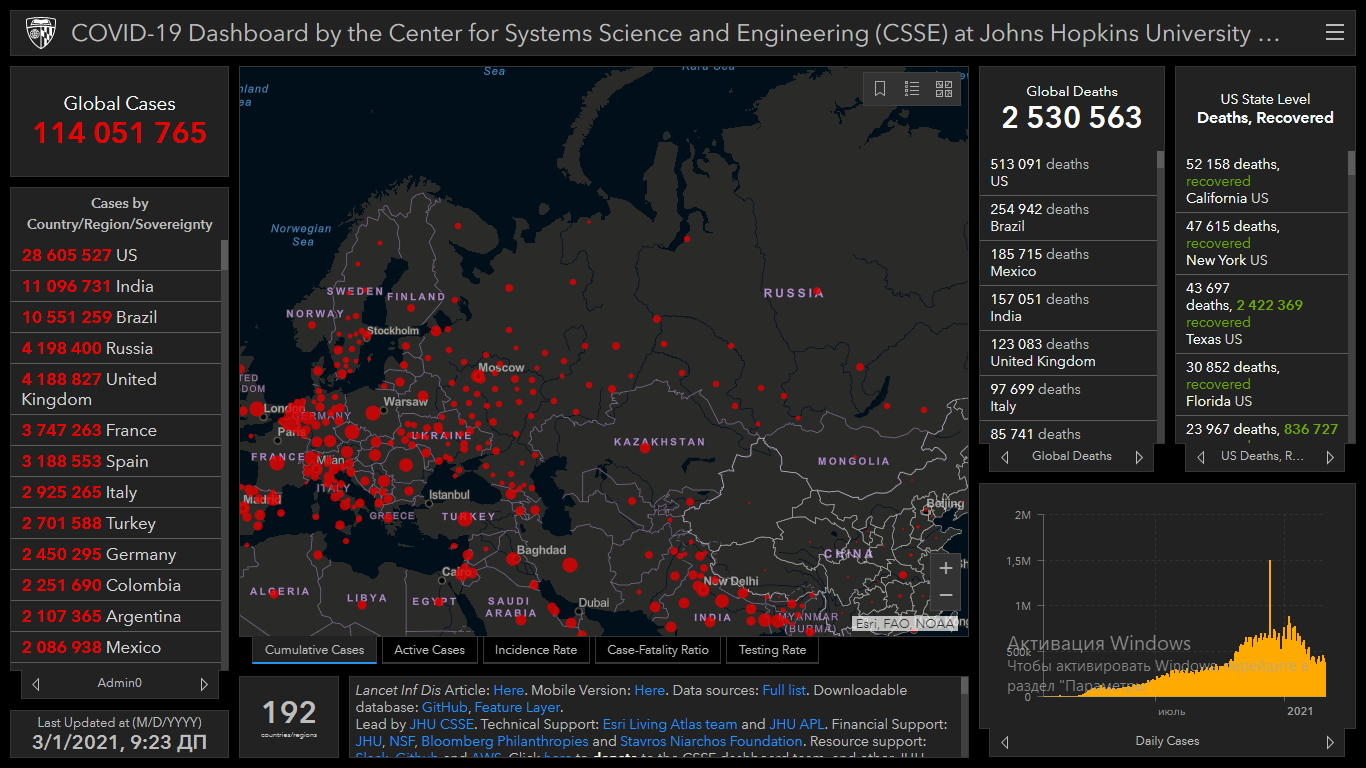Zoom in on the map
Viewport: 1366px width, 768px height.
pyautogui.click(x=945, y=569)
